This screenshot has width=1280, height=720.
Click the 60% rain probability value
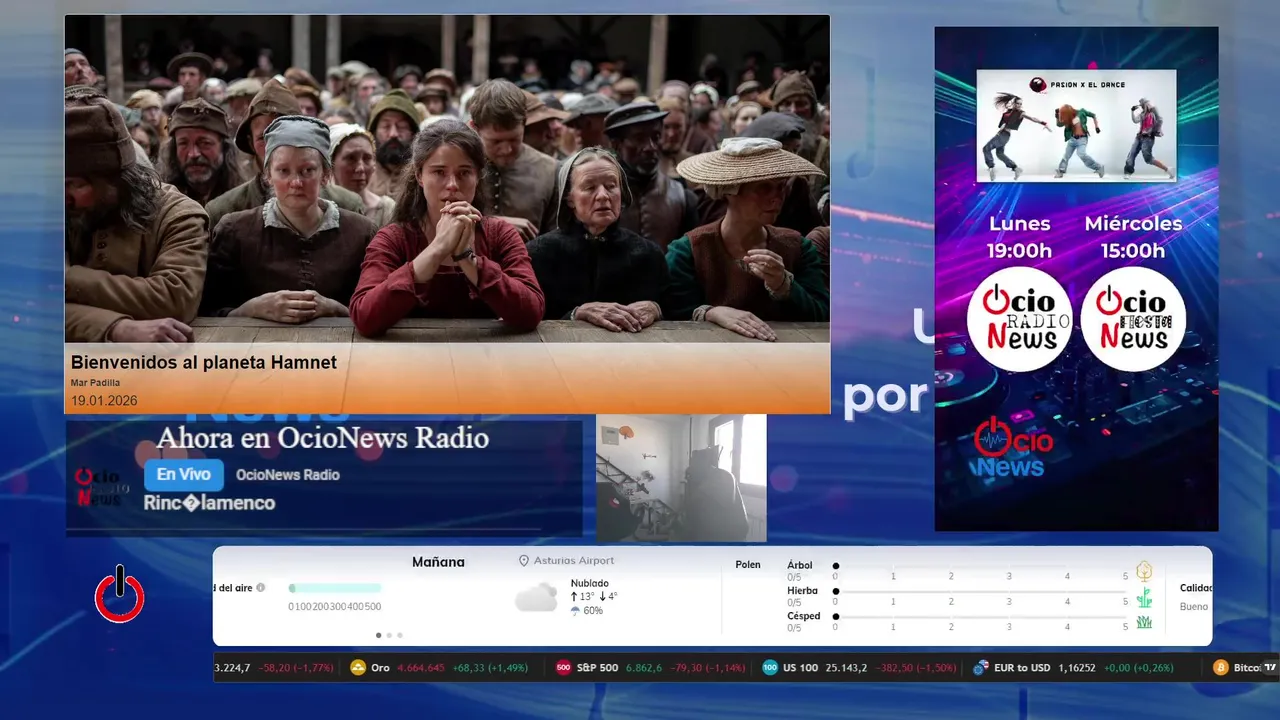pyautogui.click(x=593, y=610)
